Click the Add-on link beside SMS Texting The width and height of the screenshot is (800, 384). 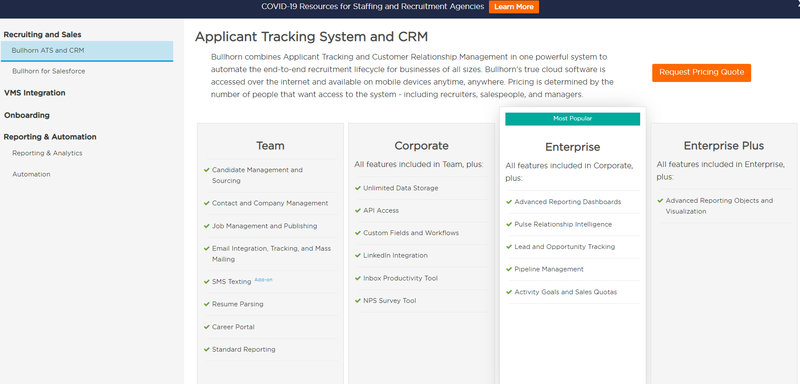coord(263,279)
